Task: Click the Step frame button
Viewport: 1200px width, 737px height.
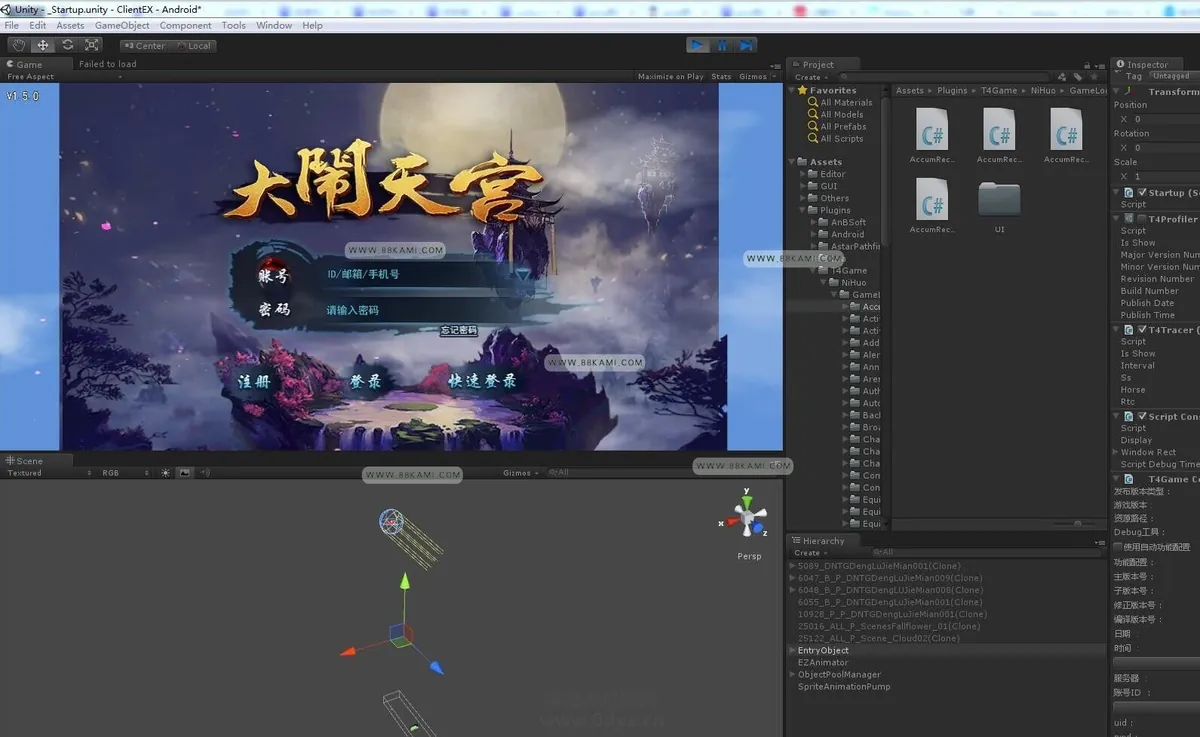Action: 746,45
